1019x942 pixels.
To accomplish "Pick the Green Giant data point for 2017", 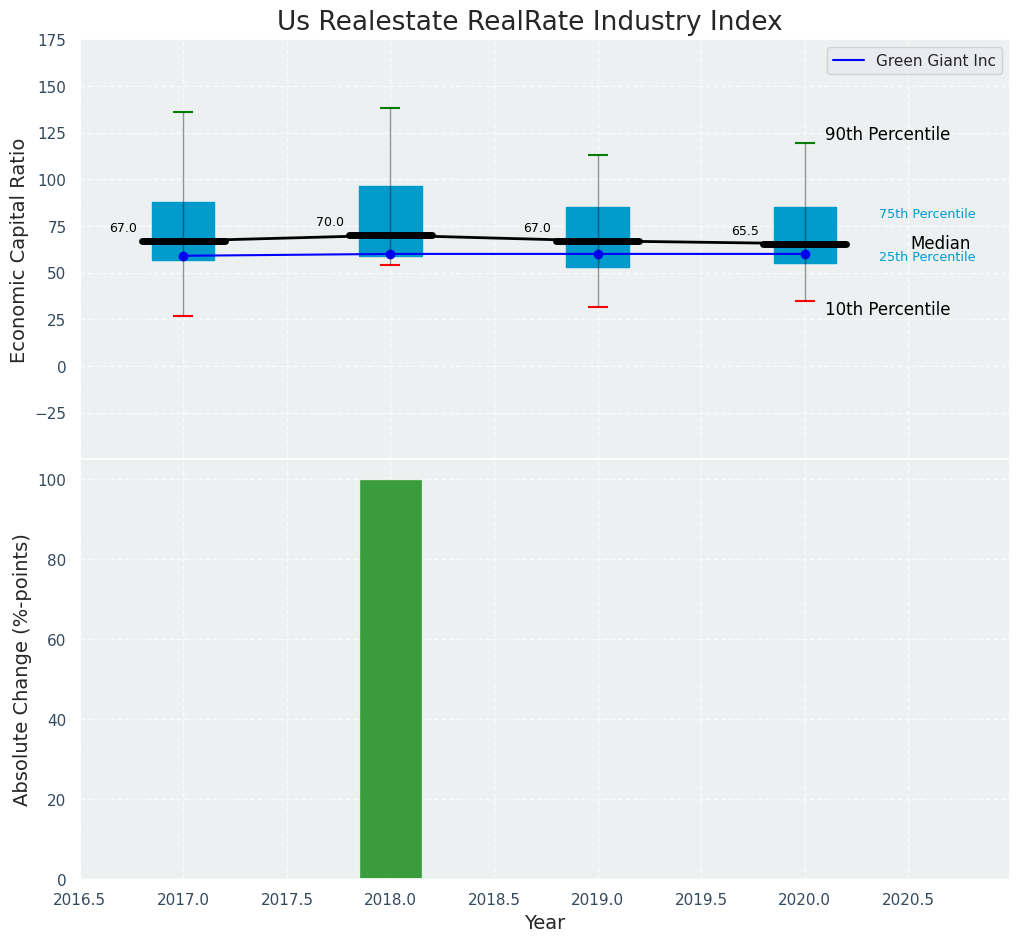I will (183, 256).
